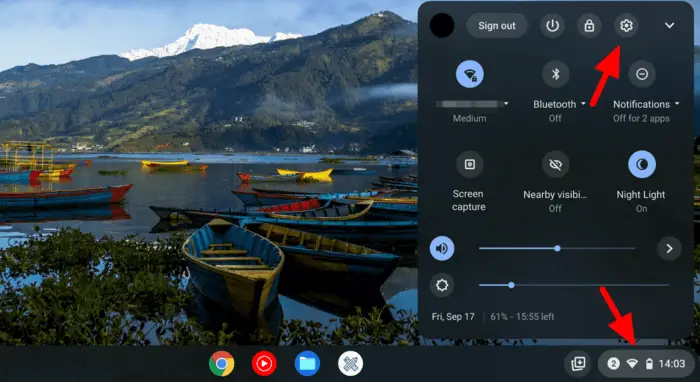Click the volume slider track
700x382 pixels.
(x=557, y=249)
